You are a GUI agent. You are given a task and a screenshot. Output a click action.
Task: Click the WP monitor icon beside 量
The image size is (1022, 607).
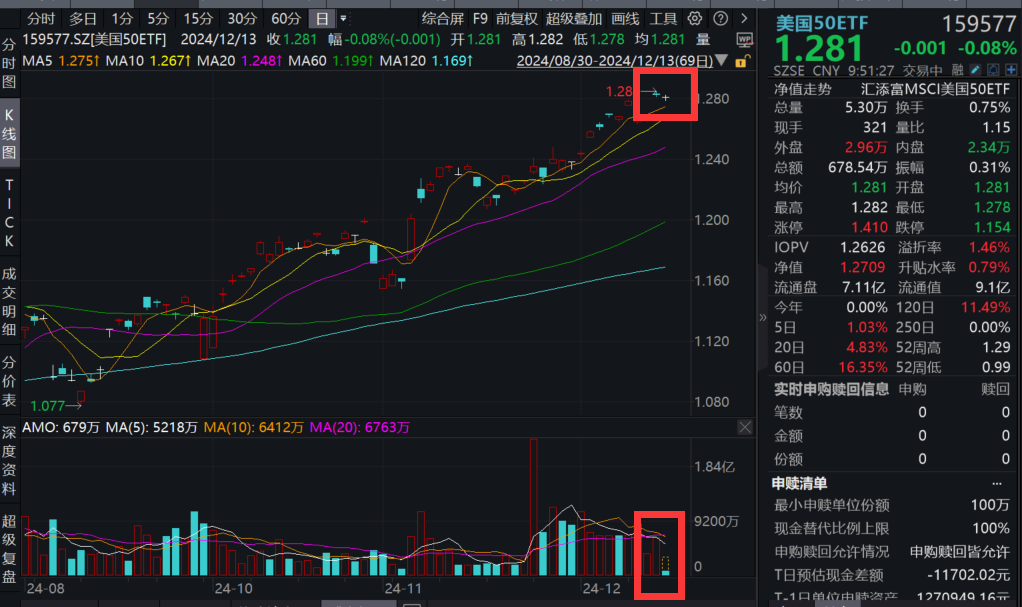click(745, 40)
